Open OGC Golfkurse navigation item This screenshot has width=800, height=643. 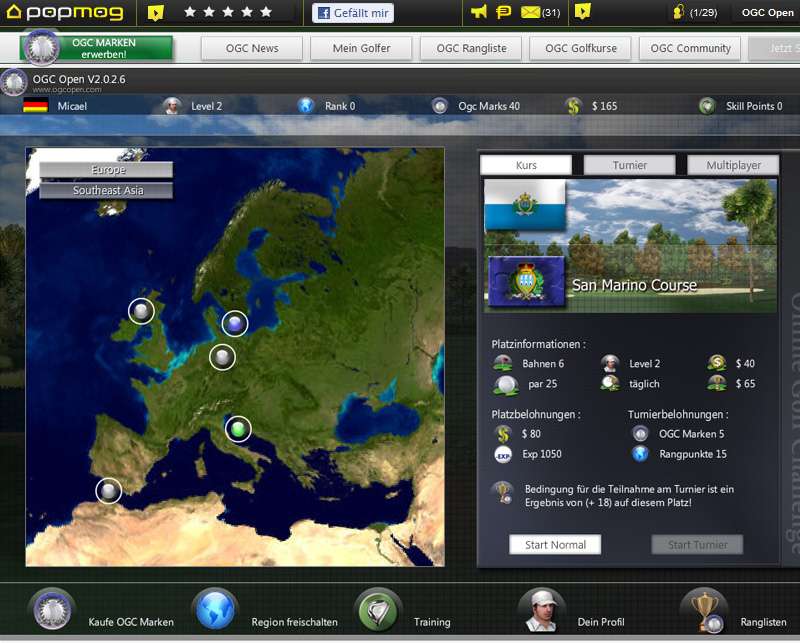(x=582, y=47)
